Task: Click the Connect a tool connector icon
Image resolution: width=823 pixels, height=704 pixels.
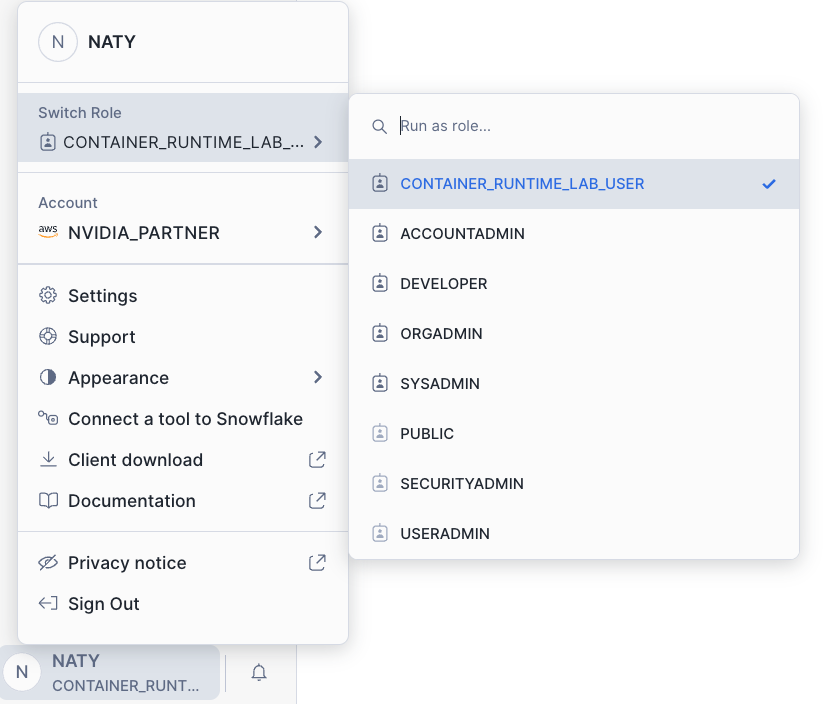Action: pyautogui.click(x=48, y=418)
